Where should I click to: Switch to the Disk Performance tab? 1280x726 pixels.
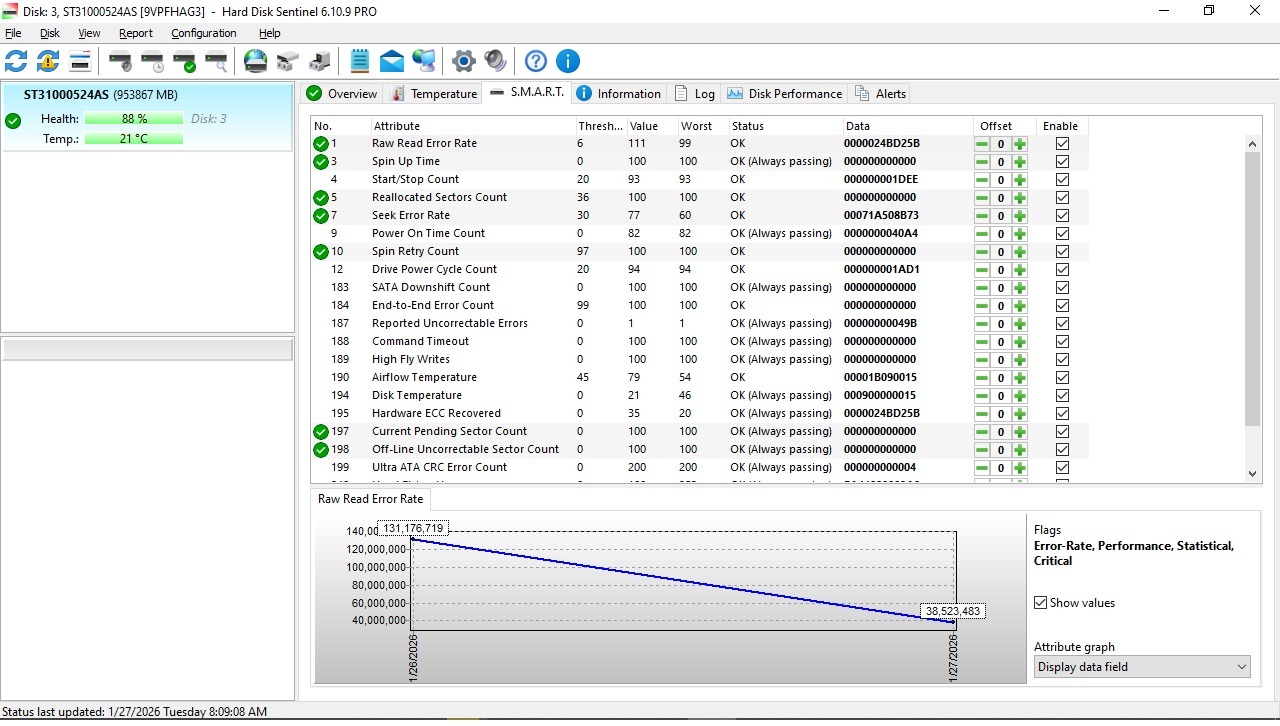pos(784,94)
